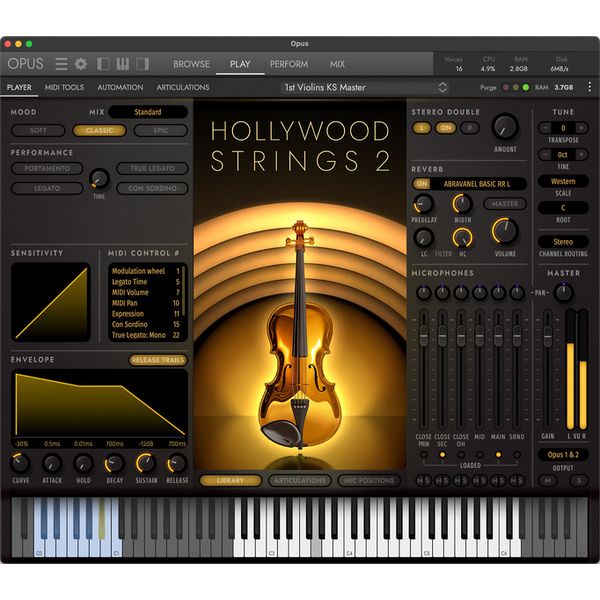Screen dimensions: 600x600
Task: Click the reverb Master button
Action: 505,204
